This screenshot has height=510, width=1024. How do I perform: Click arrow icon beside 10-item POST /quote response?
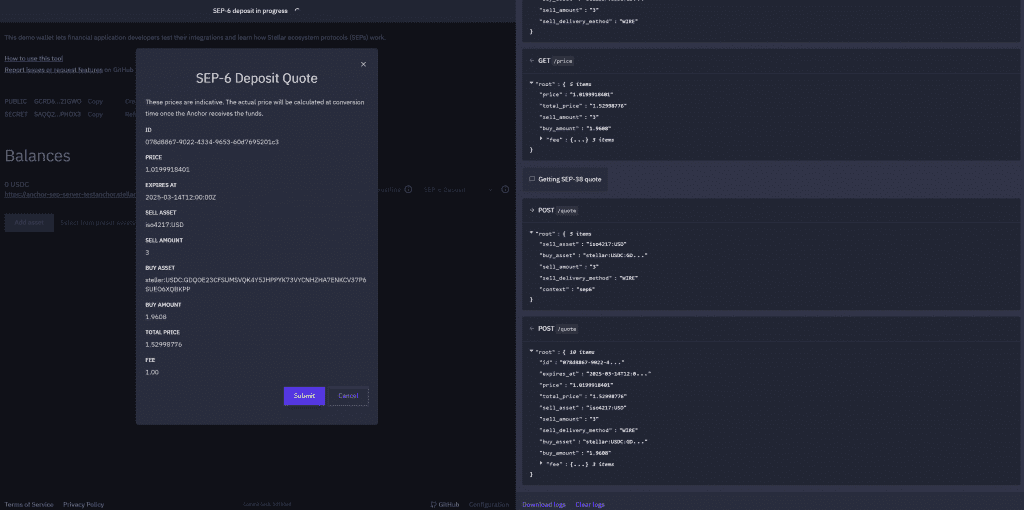[x=531, y=329]
